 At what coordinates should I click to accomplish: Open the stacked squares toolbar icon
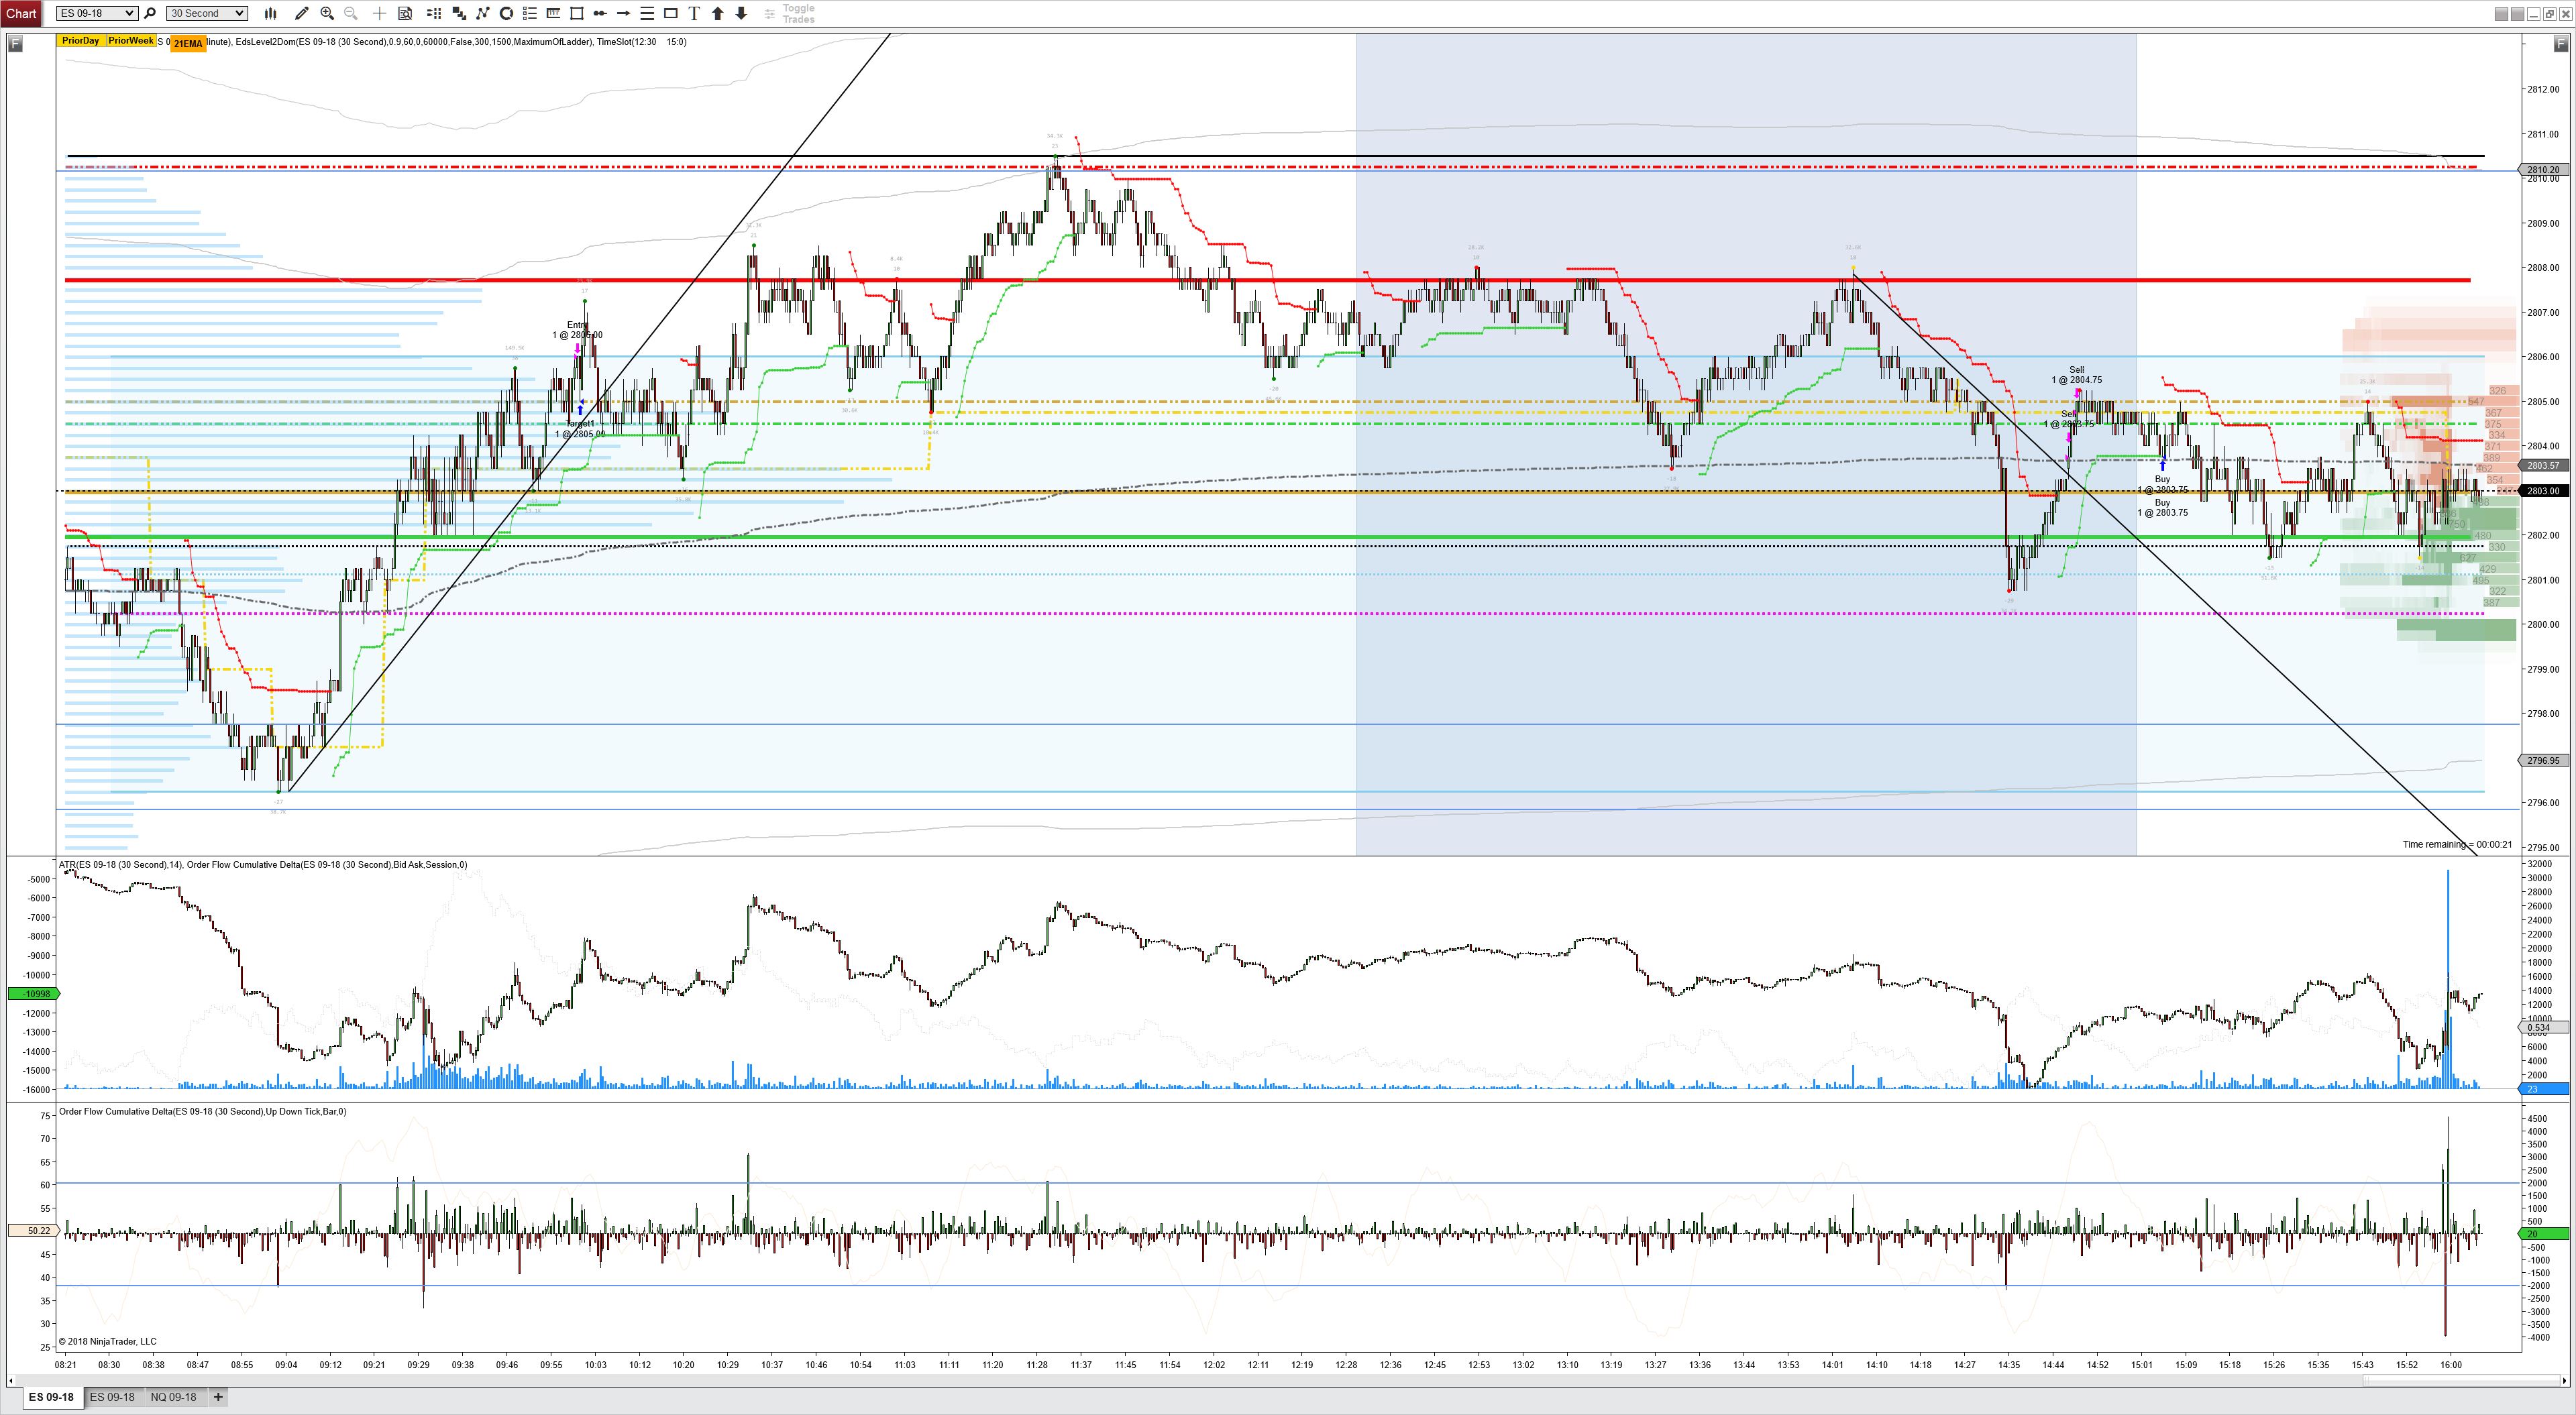pyautogui.click(x=459, y=13)
